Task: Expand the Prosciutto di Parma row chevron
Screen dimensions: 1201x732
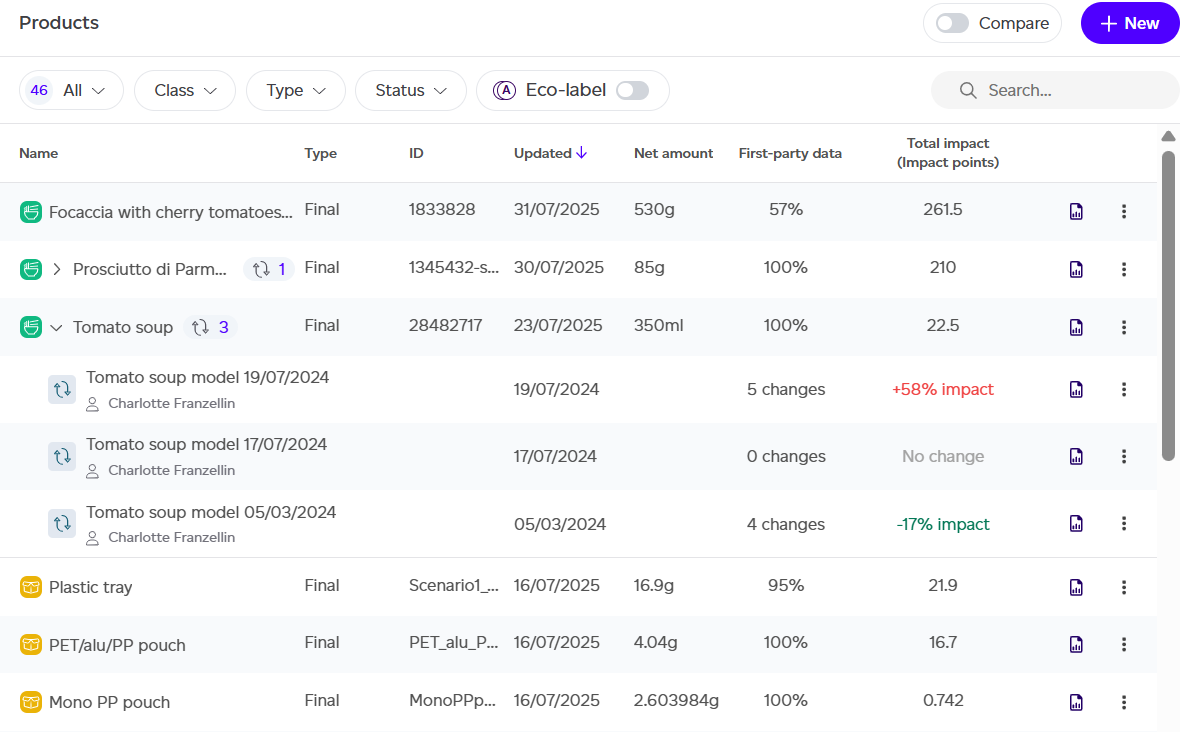Action: pos(57,269)
